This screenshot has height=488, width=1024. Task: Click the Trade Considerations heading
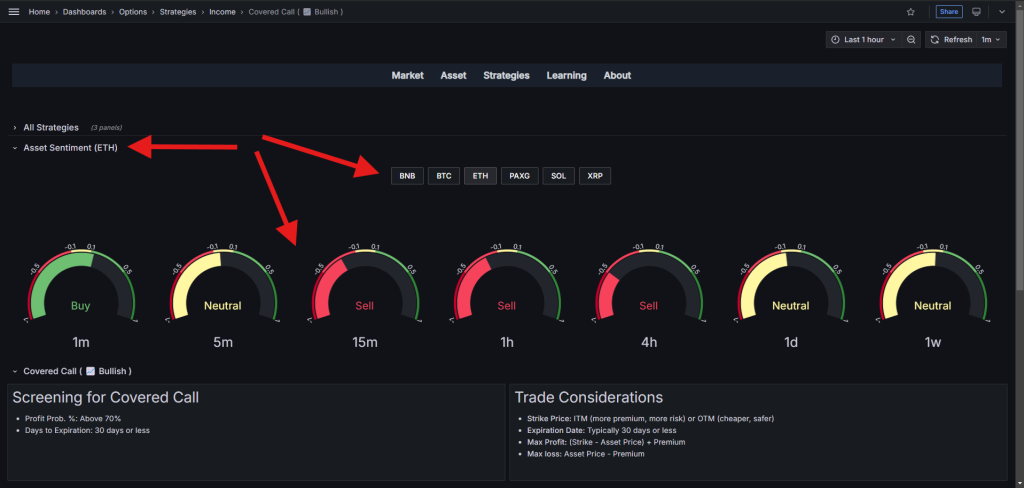(589, 397)
